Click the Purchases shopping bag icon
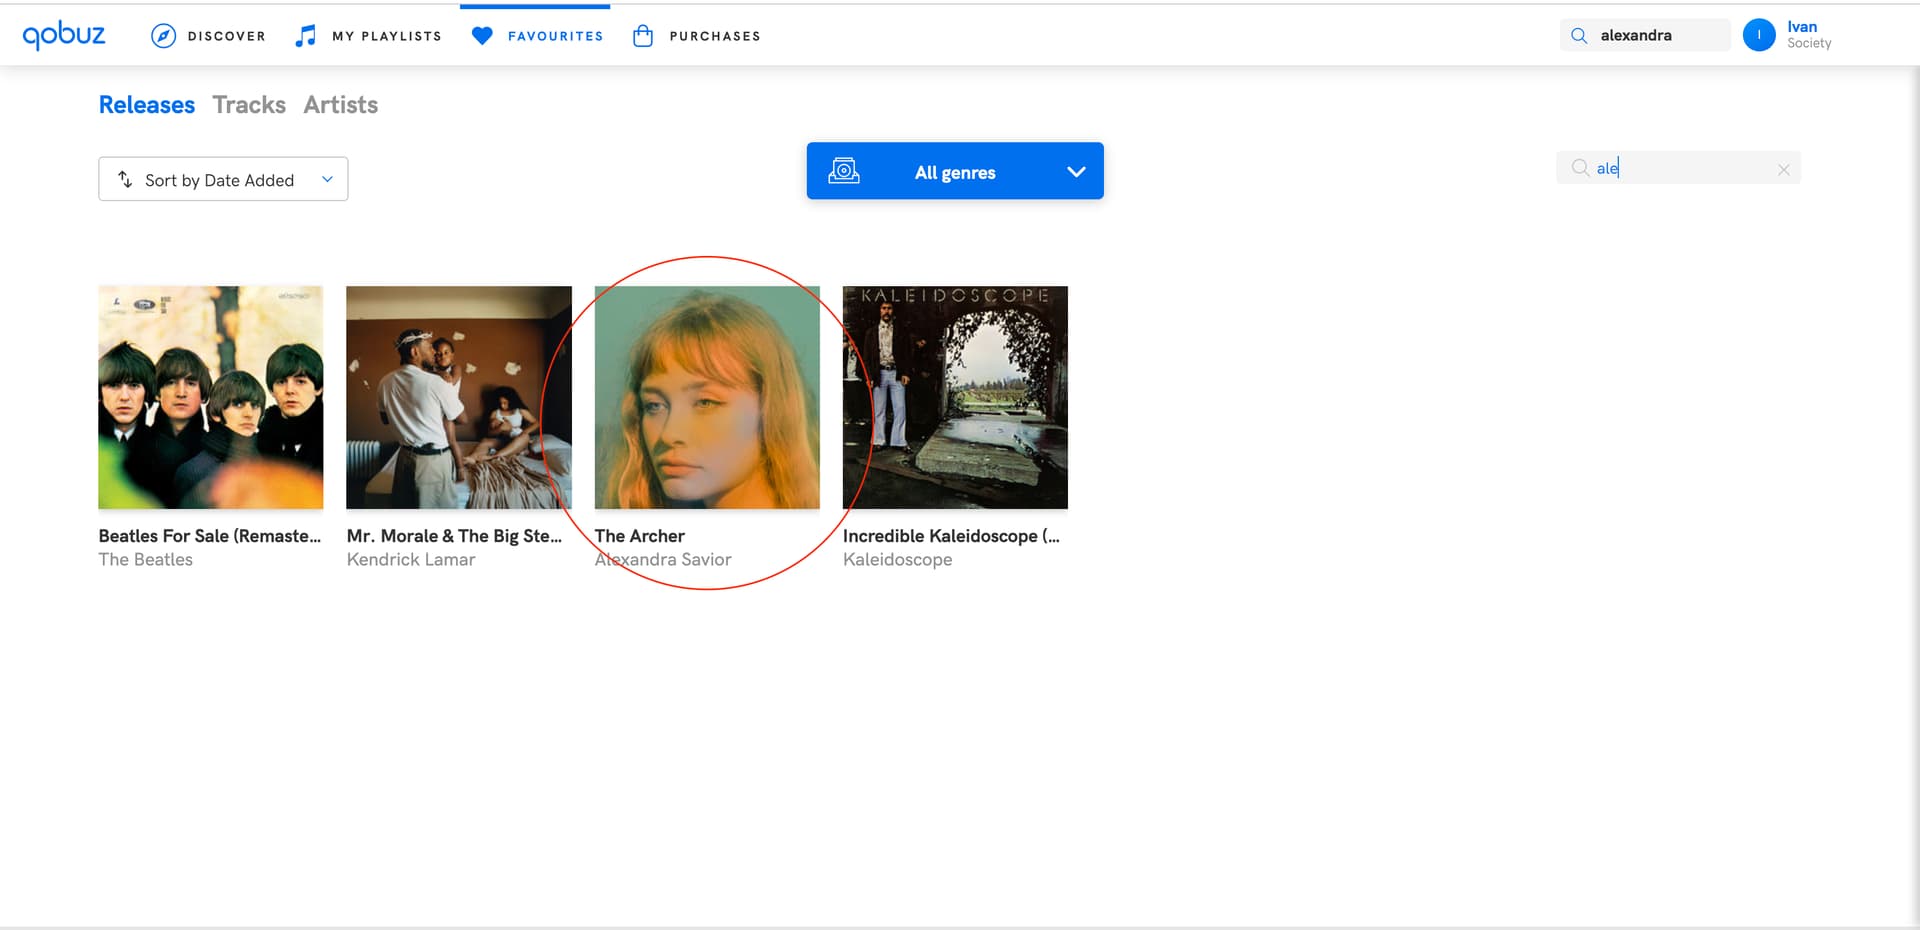 coord(643,36)
